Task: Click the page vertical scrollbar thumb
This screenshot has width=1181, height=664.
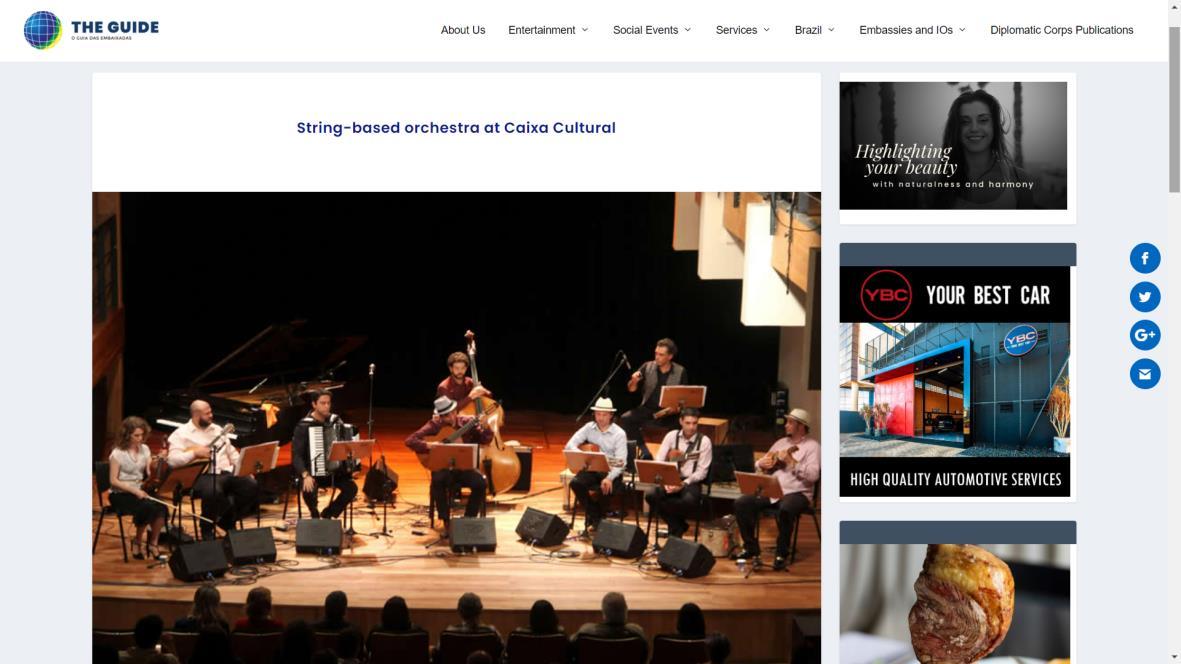Action: coord(1174,109)
